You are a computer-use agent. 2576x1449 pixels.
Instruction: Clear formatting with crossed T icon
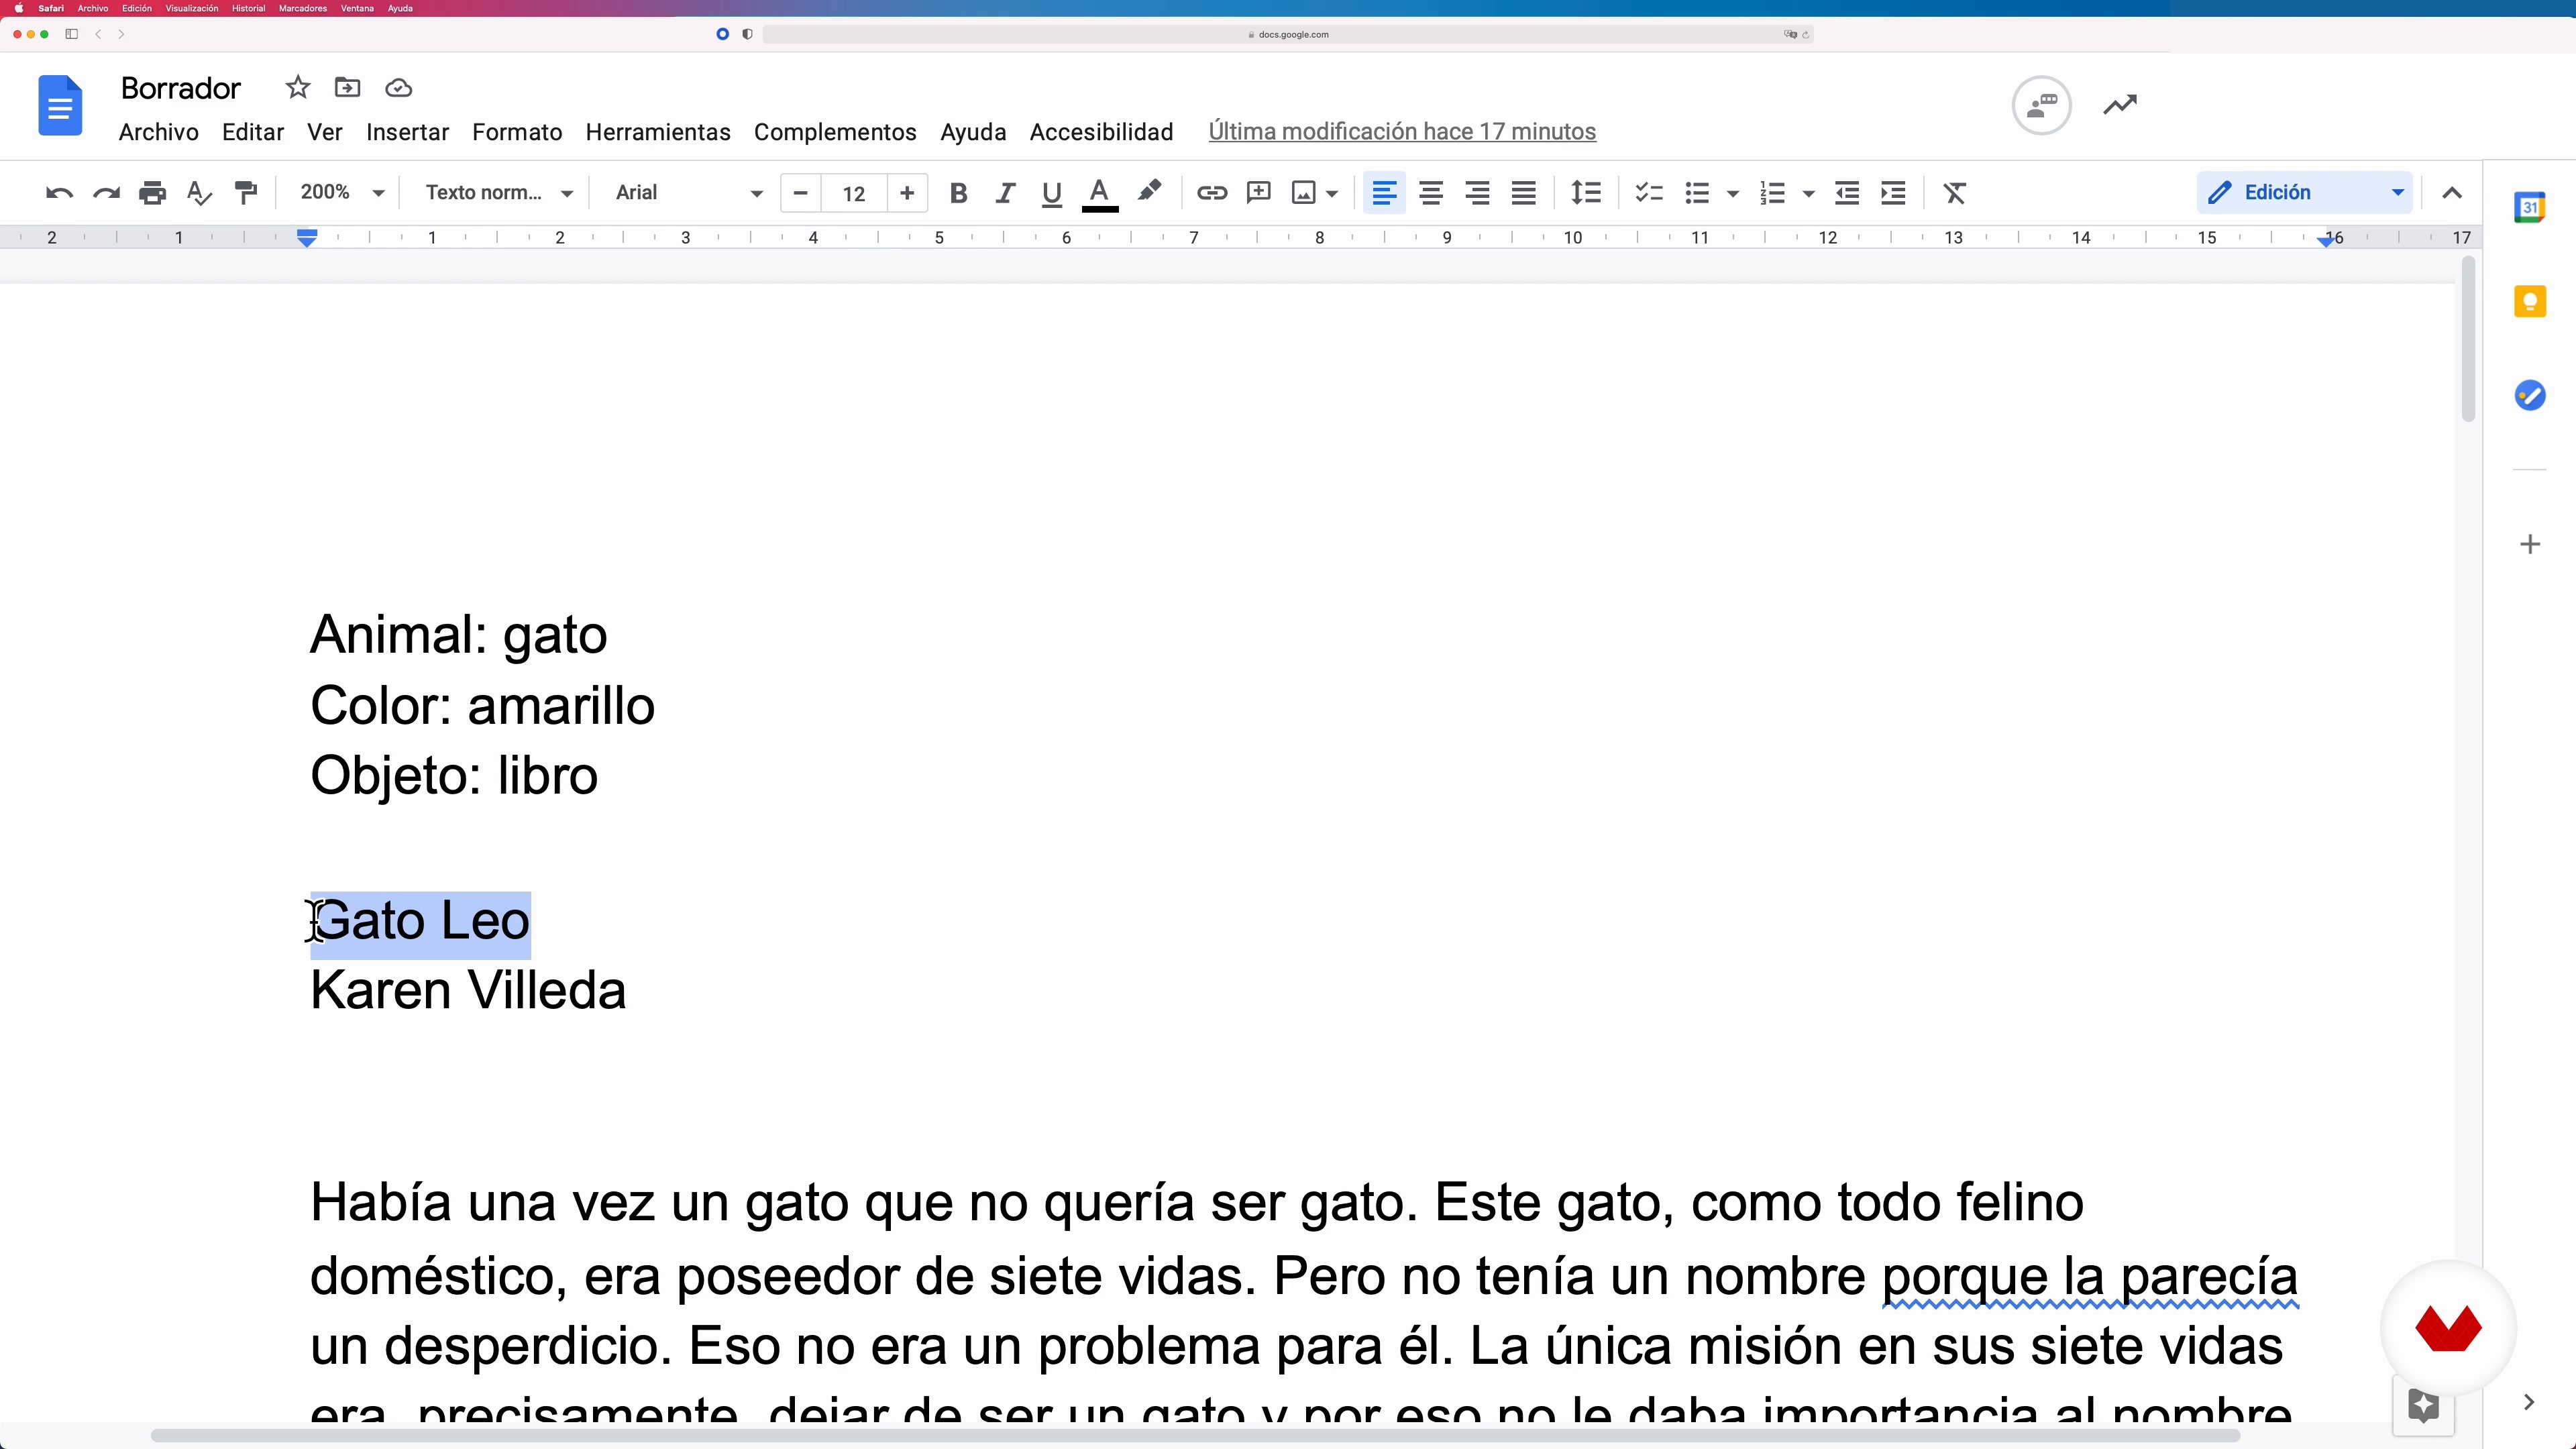tap(1955, 193)
